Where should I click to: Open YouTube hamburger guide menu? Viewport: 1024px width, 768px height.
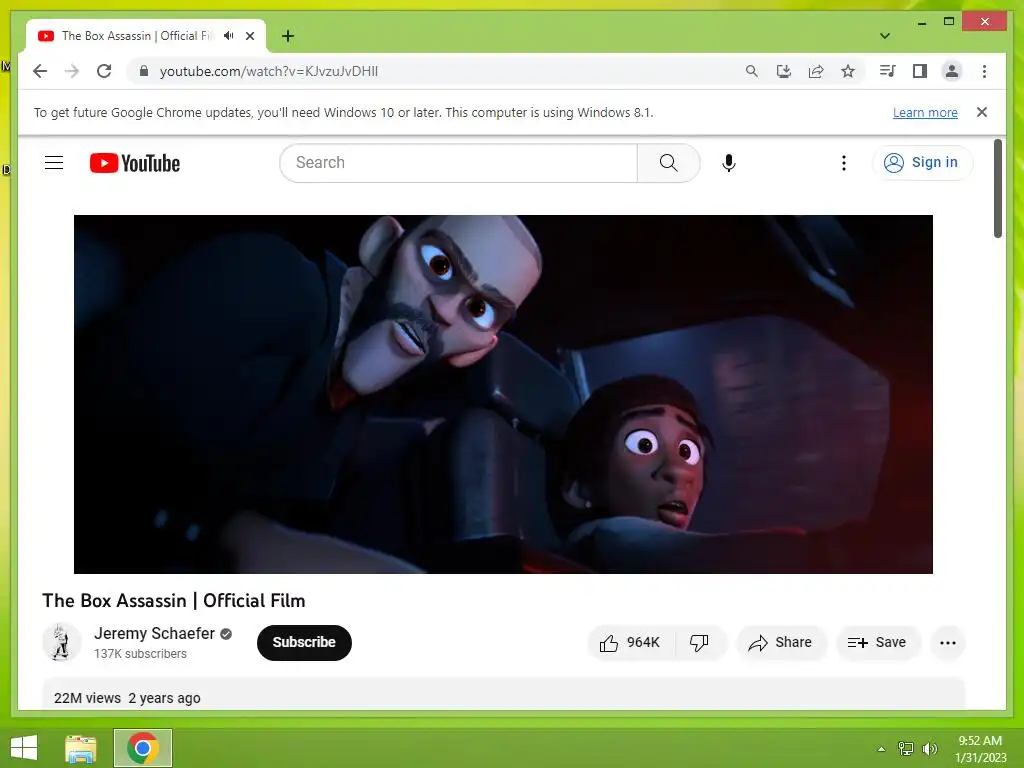[54, 163]
